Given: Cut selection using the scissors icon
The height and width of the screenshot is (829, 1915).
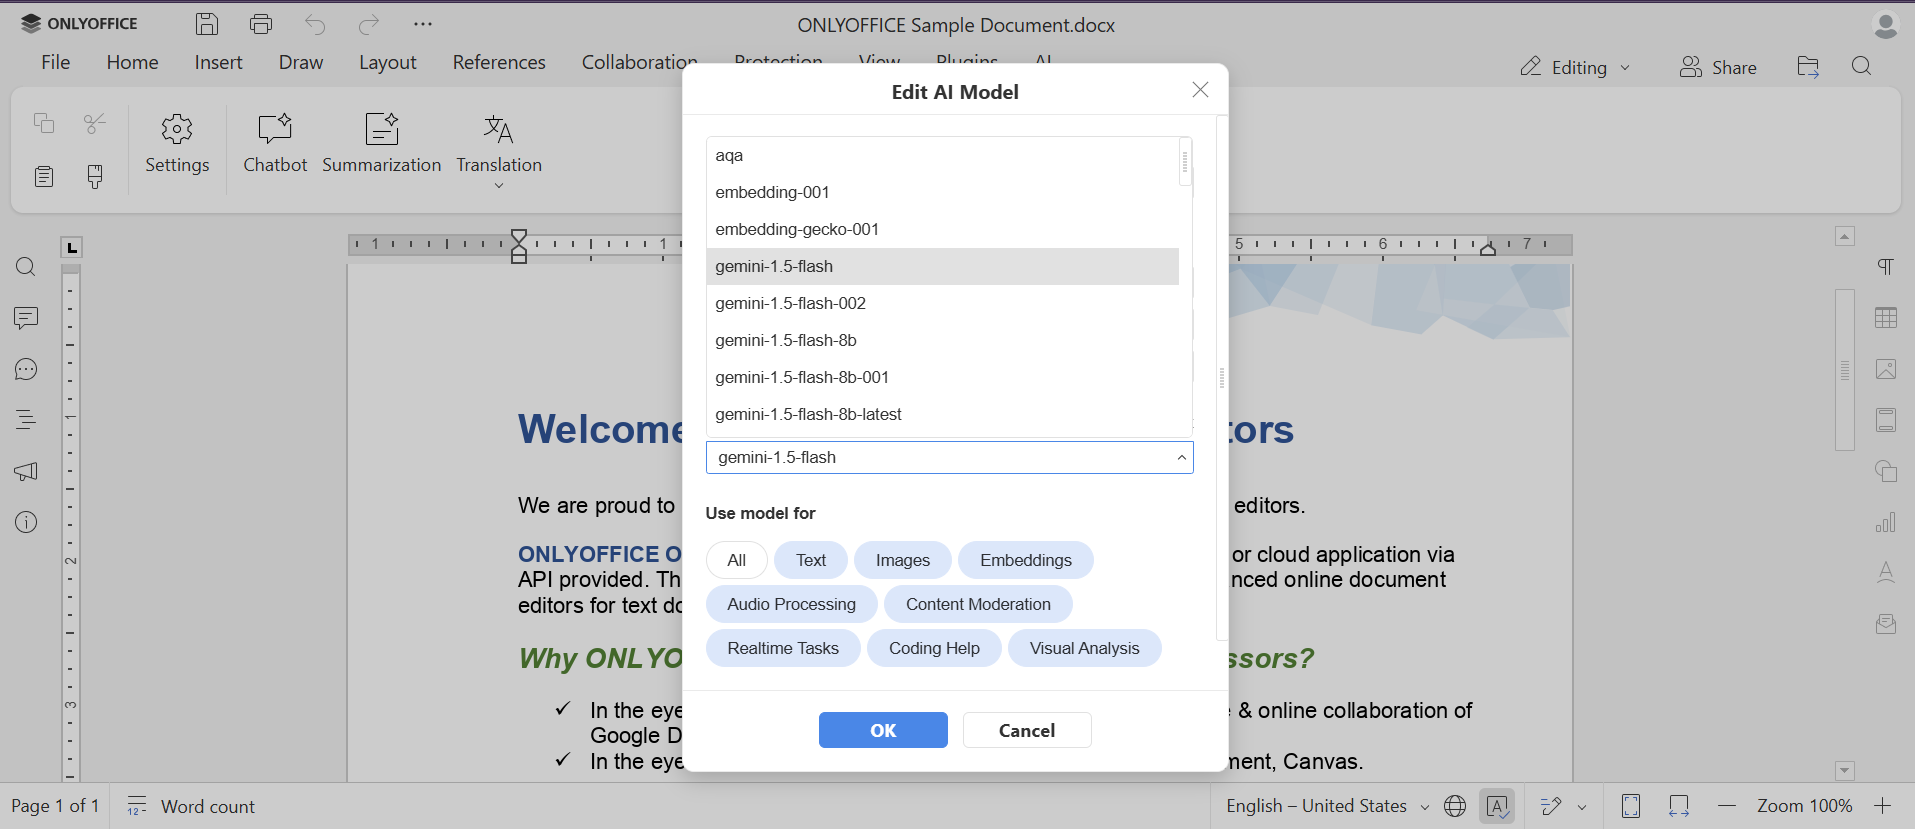Looking at the screenshot, I should (95, 123).
